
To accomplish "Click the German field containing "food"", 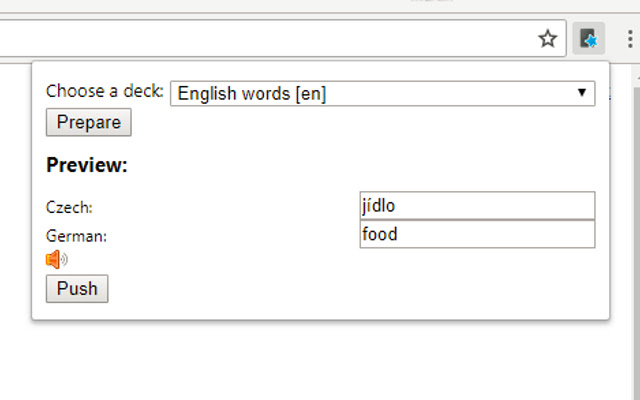I will pyautogui.click(x=476, y=234).
